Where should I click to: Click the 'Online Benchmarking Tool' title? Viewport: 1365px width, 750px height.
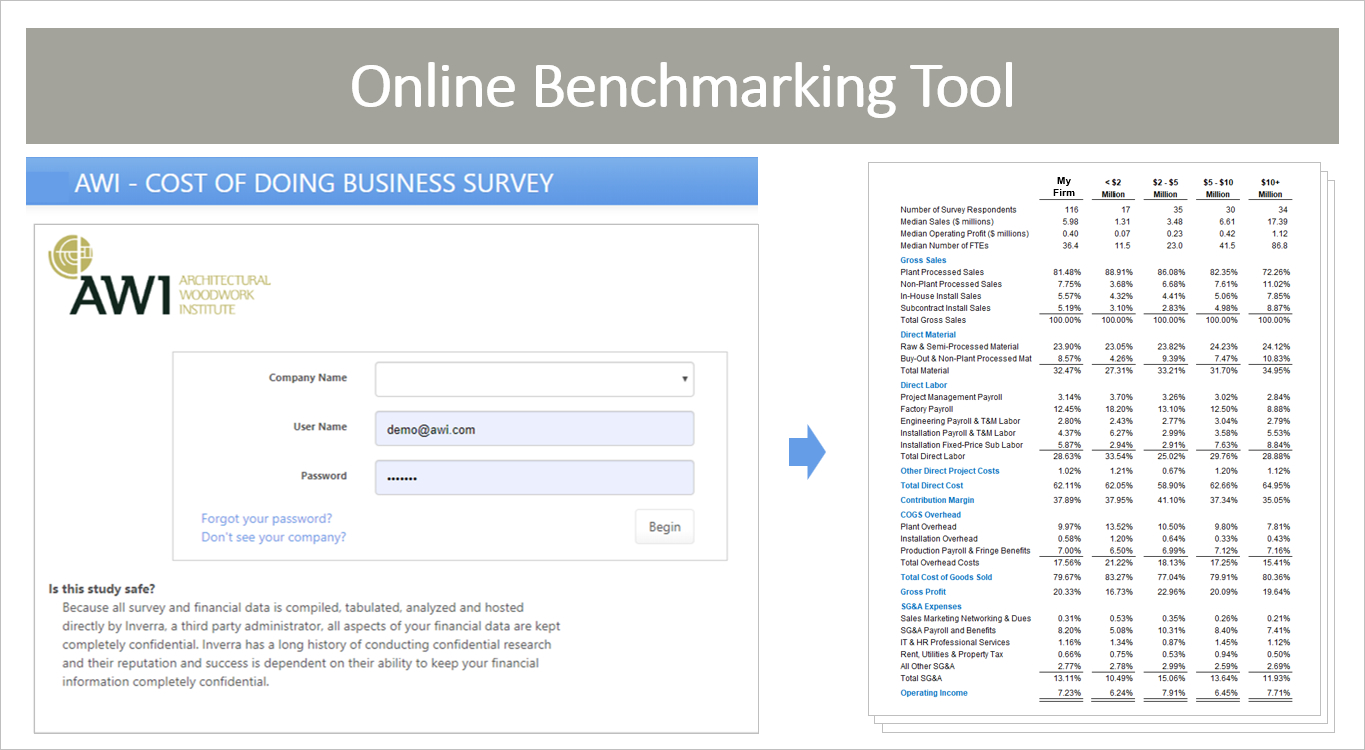[x=682, y=86]
